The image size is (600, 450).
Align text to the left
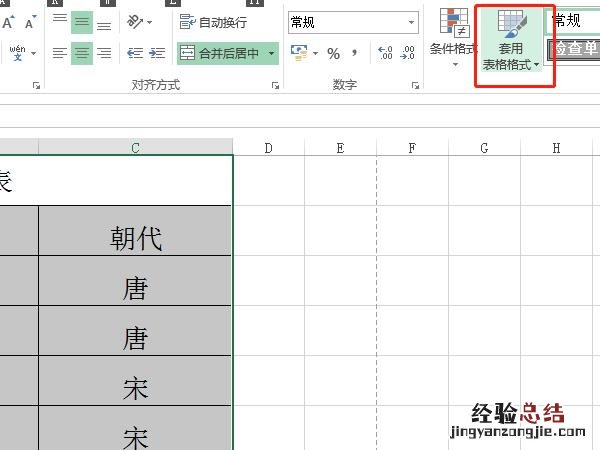coord(60,53)
